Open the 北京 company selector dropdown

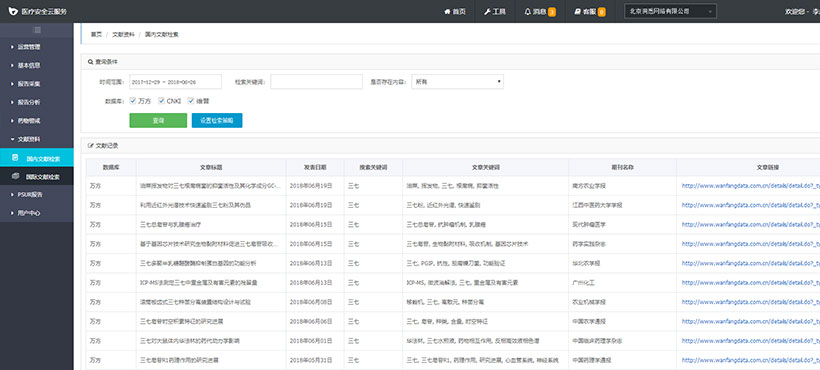pos(670,11)
